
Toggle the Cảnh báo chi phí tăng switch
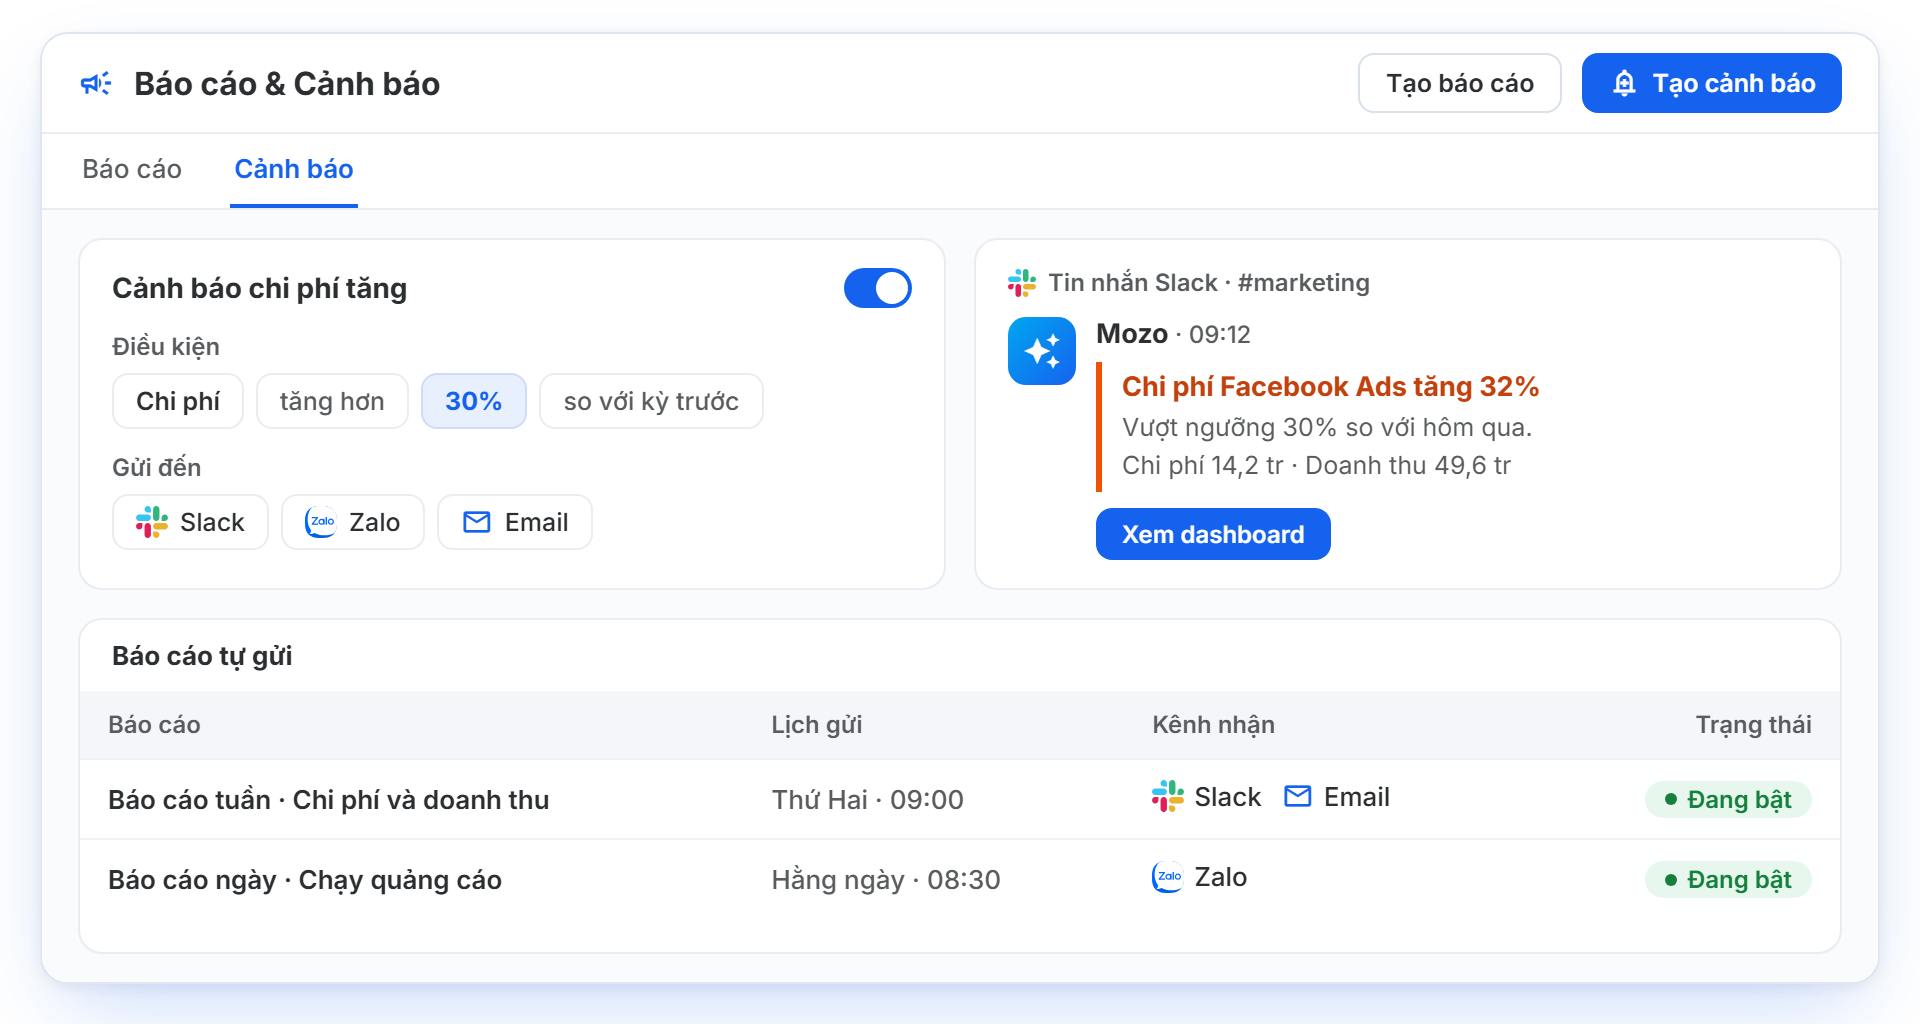(x=878, y=288)
